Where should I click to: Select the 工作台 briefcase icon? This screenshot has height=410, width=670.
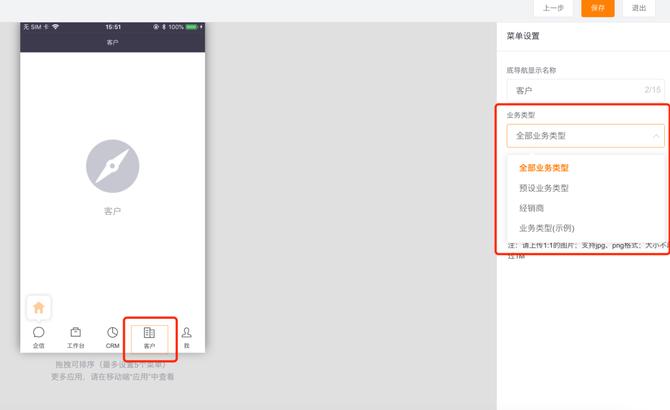click(75, 333)
